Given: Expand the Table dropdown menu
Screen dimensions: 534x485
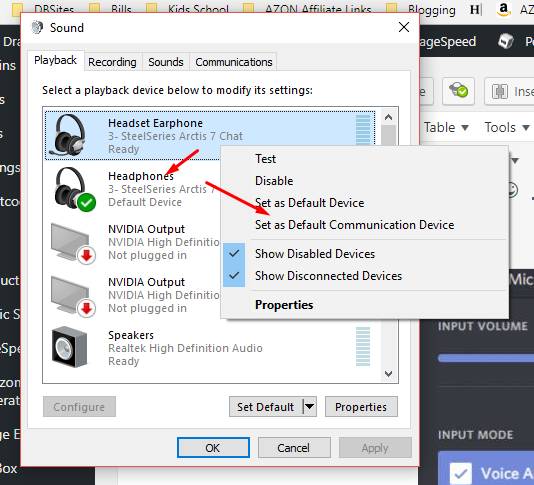Looking at the screenshot, I should click(446, 127).
